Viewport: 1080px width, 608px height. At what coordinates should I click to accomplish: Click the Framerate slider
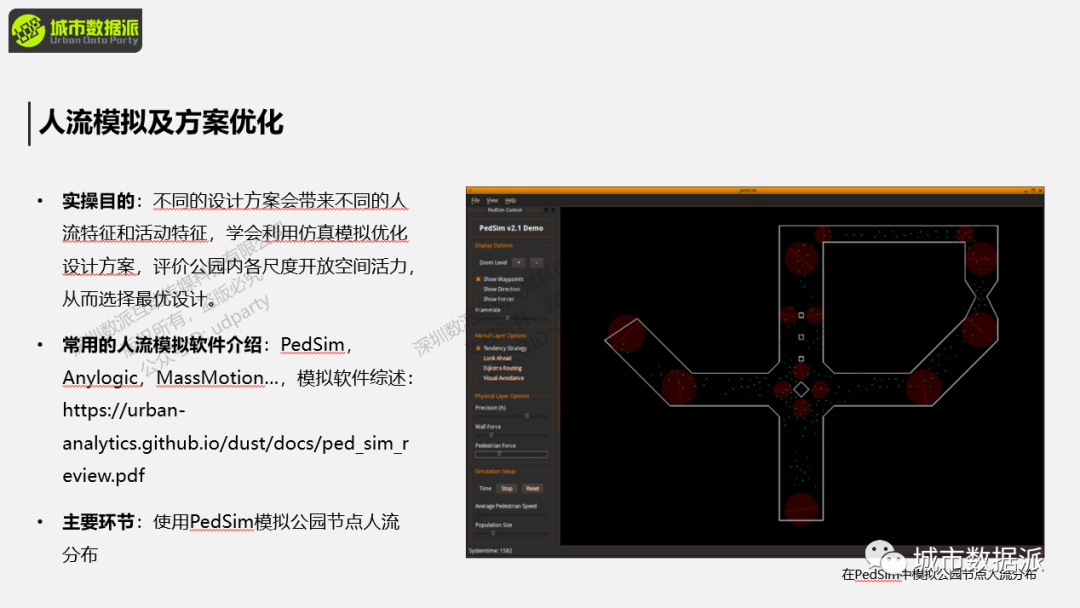(511, 318)
